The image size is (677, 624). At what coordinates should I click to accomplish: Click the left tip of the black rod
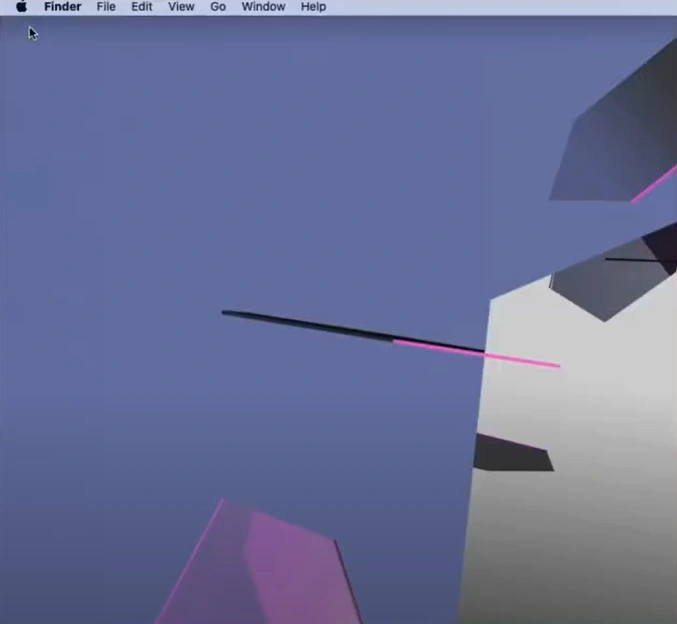[x=226, y=313]
